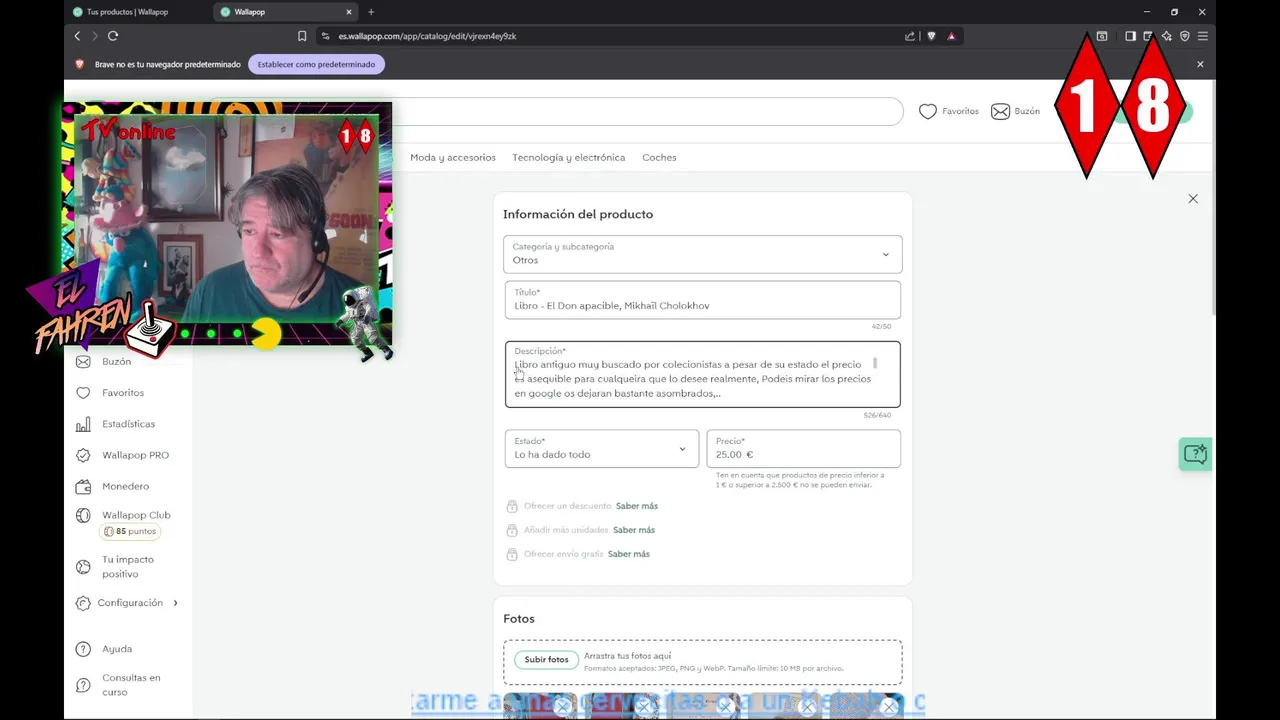The width and height of the screenshot is (1280, 720).
Task: Click the Configuración gear icon
Action: [83, 603]
